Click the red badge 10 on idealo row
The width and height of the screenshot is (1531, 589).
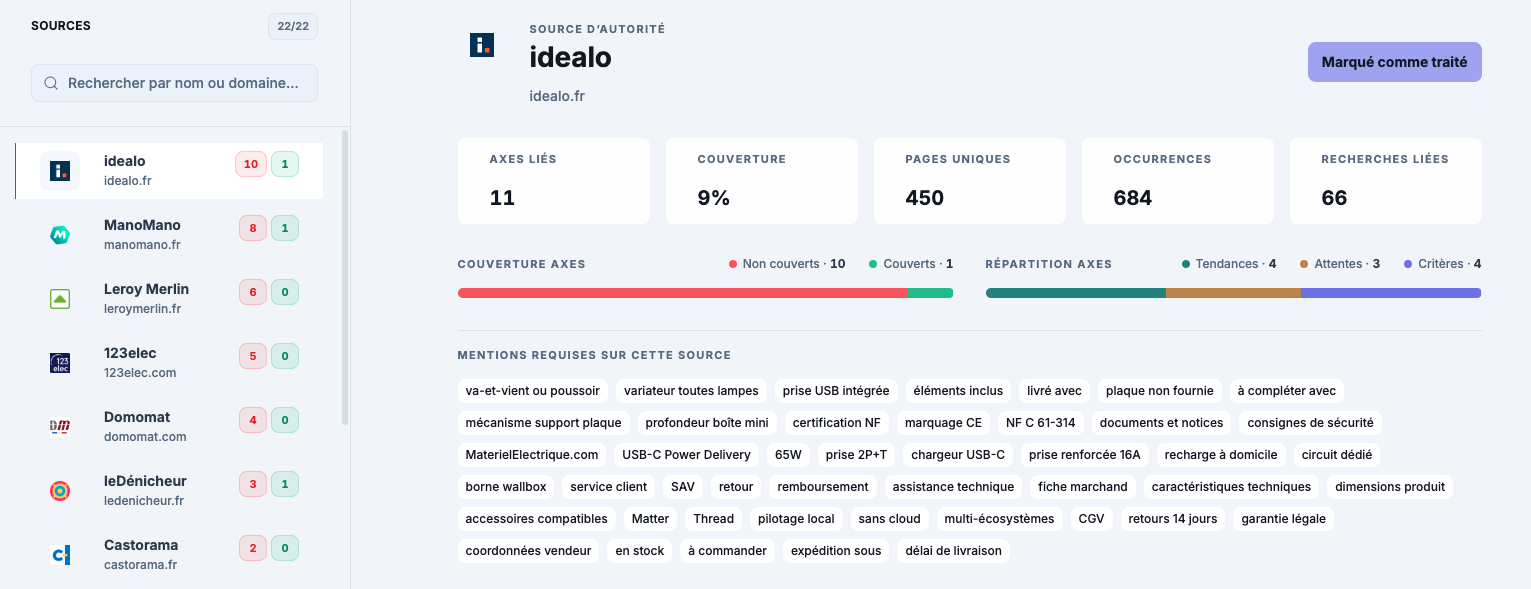251,164
